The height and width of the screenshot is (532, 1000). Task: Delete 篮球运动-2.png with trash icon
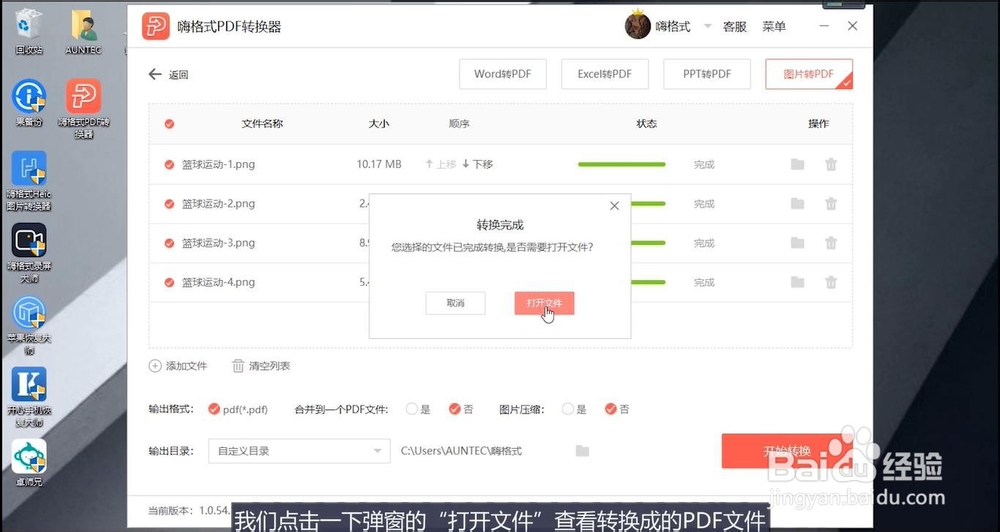point(831,204)
